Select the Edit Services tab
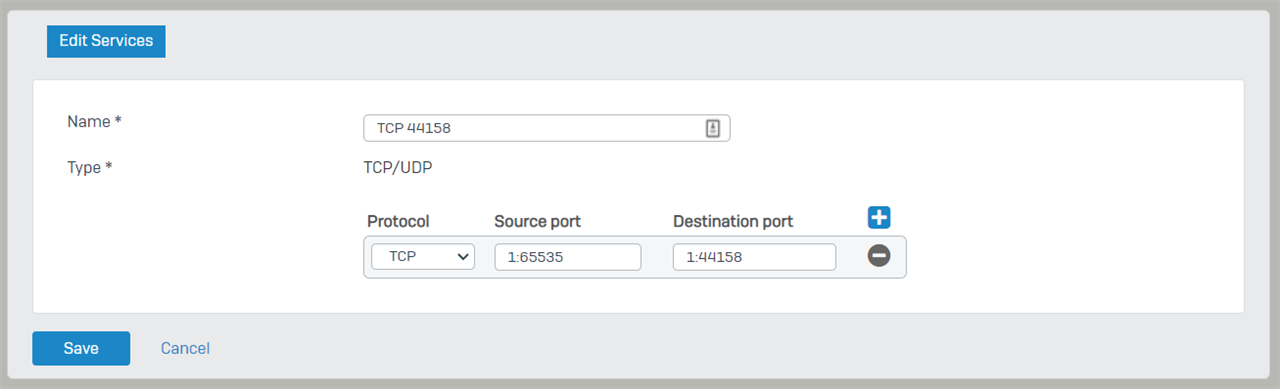 tap(106, 41)
